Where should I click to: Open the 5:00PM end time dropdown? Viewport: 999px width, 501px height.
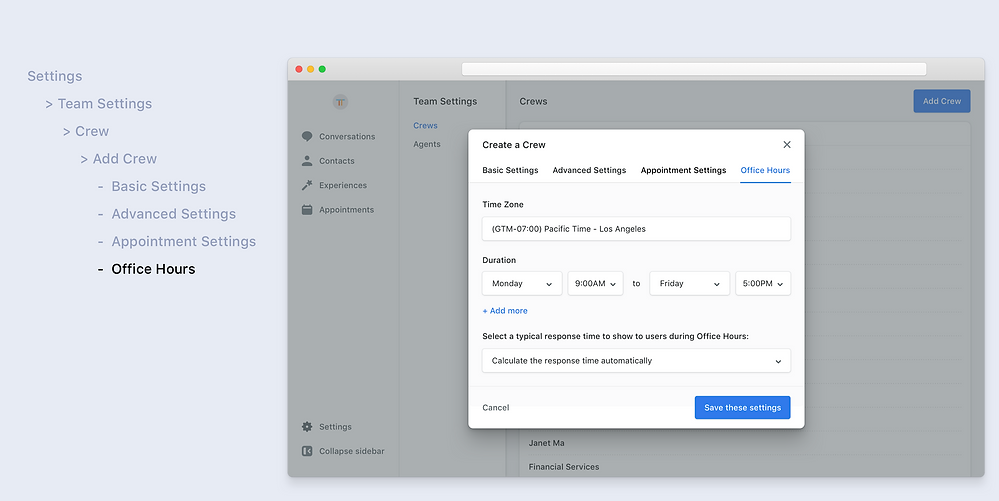pyautogui.click(x=763, y=284)
